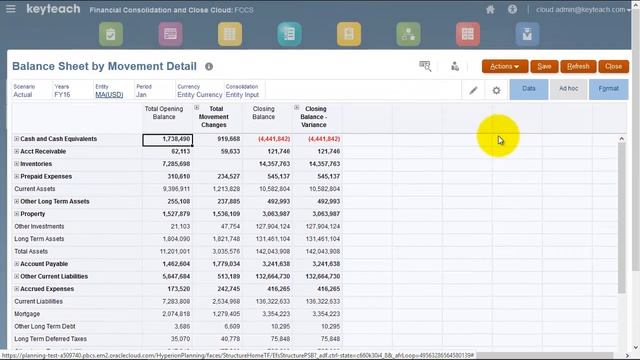This screenshot has height=360, width=640.
Task: Select Other Investments row label
Action: 39,227
